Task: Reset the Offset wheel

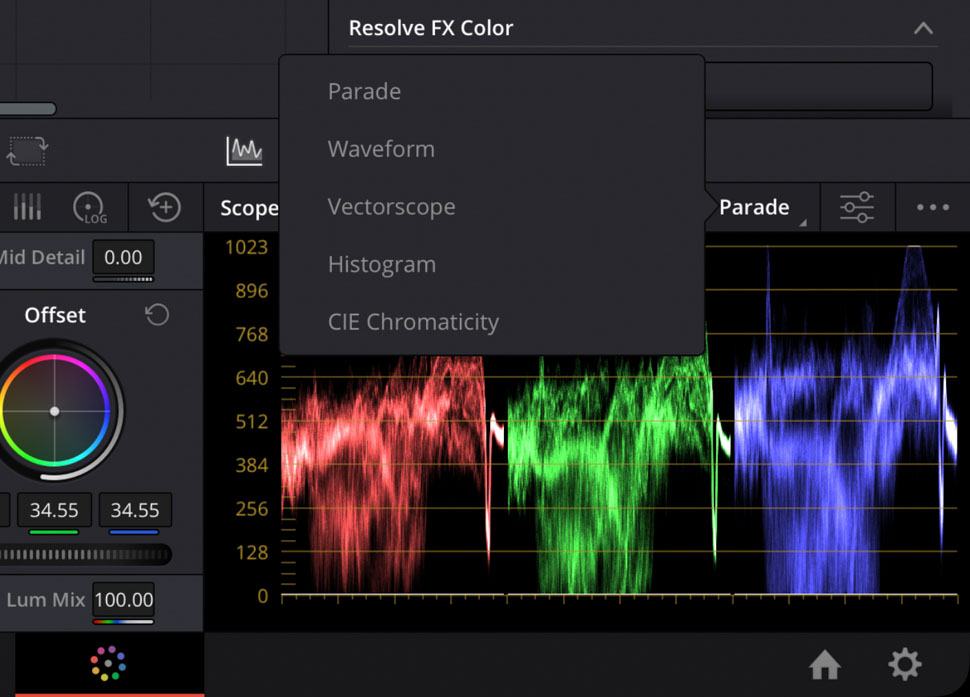Action: [157, 315]
